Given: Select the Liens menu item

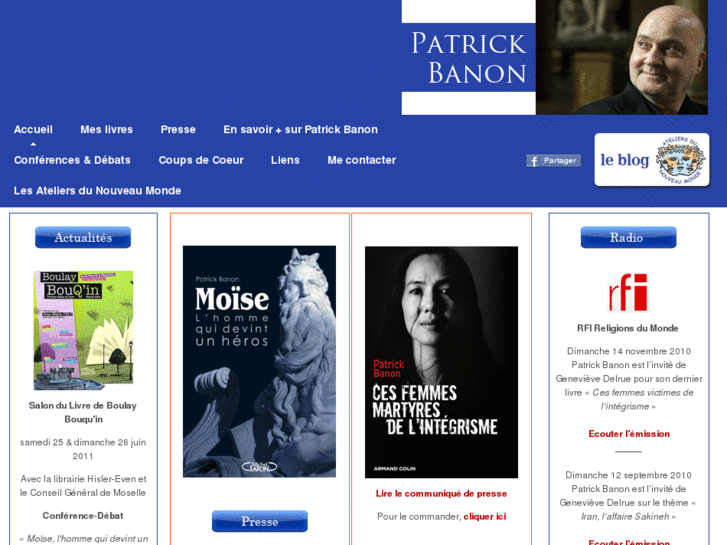Looking at the screenshot, I should [285, 160].
